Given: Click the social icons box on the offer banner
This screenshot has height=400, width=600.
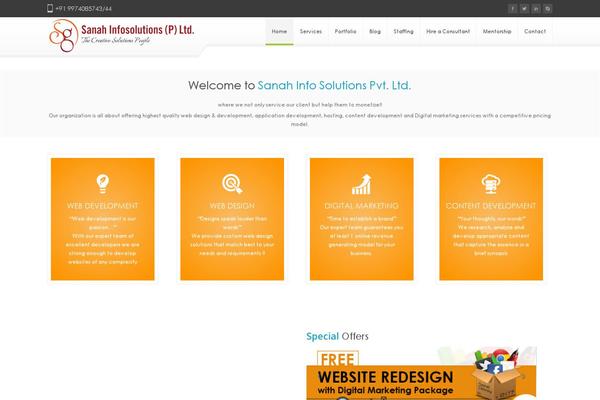Looking at the screenshot, I should tap(496, 373).
